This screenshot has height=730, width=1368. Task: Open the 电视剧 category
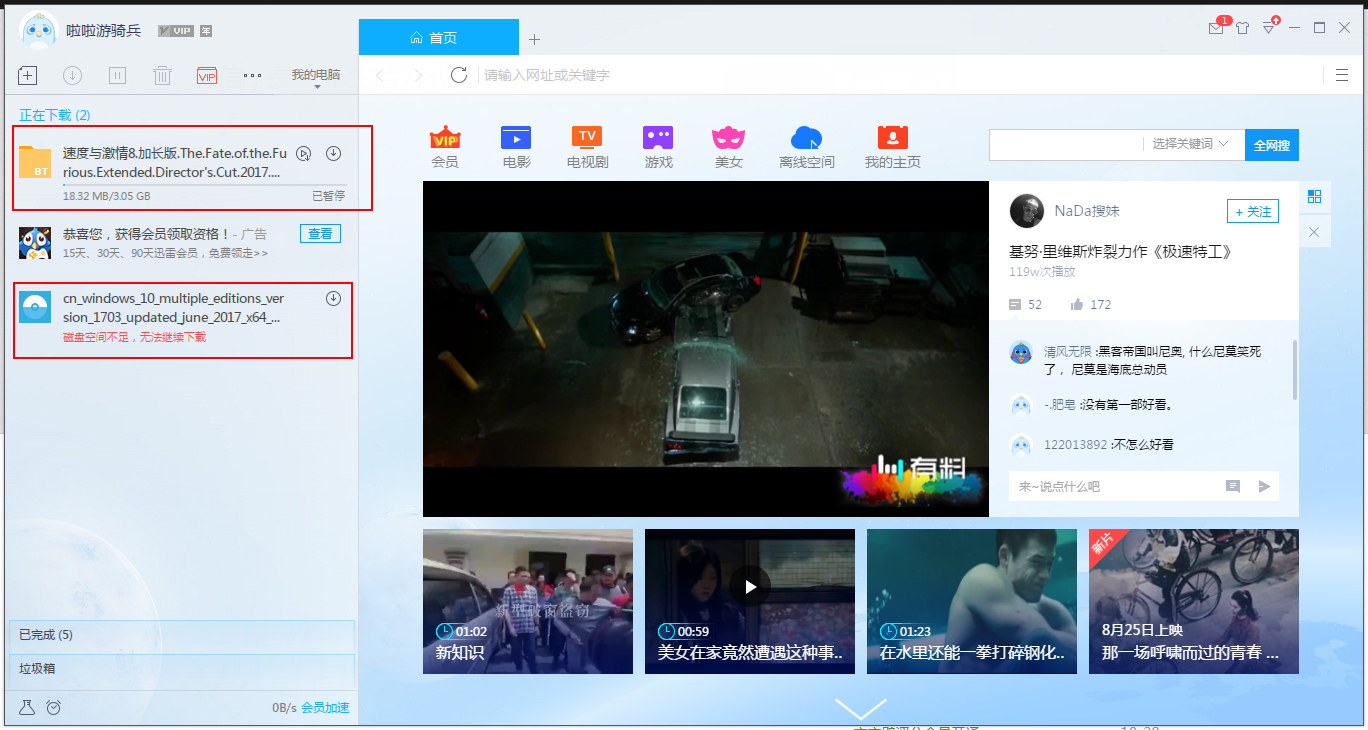point(587,147)
